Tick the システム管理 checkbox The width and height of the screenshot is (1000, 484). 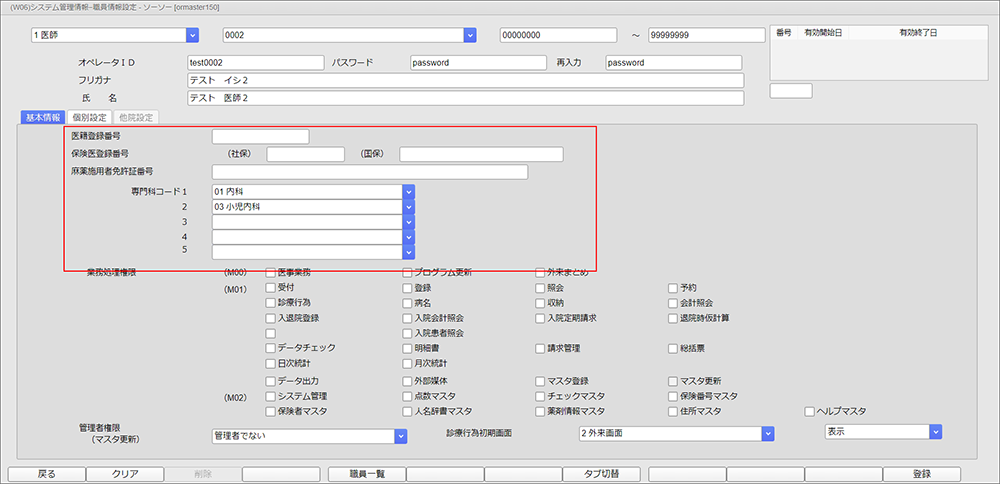(270, 397)
